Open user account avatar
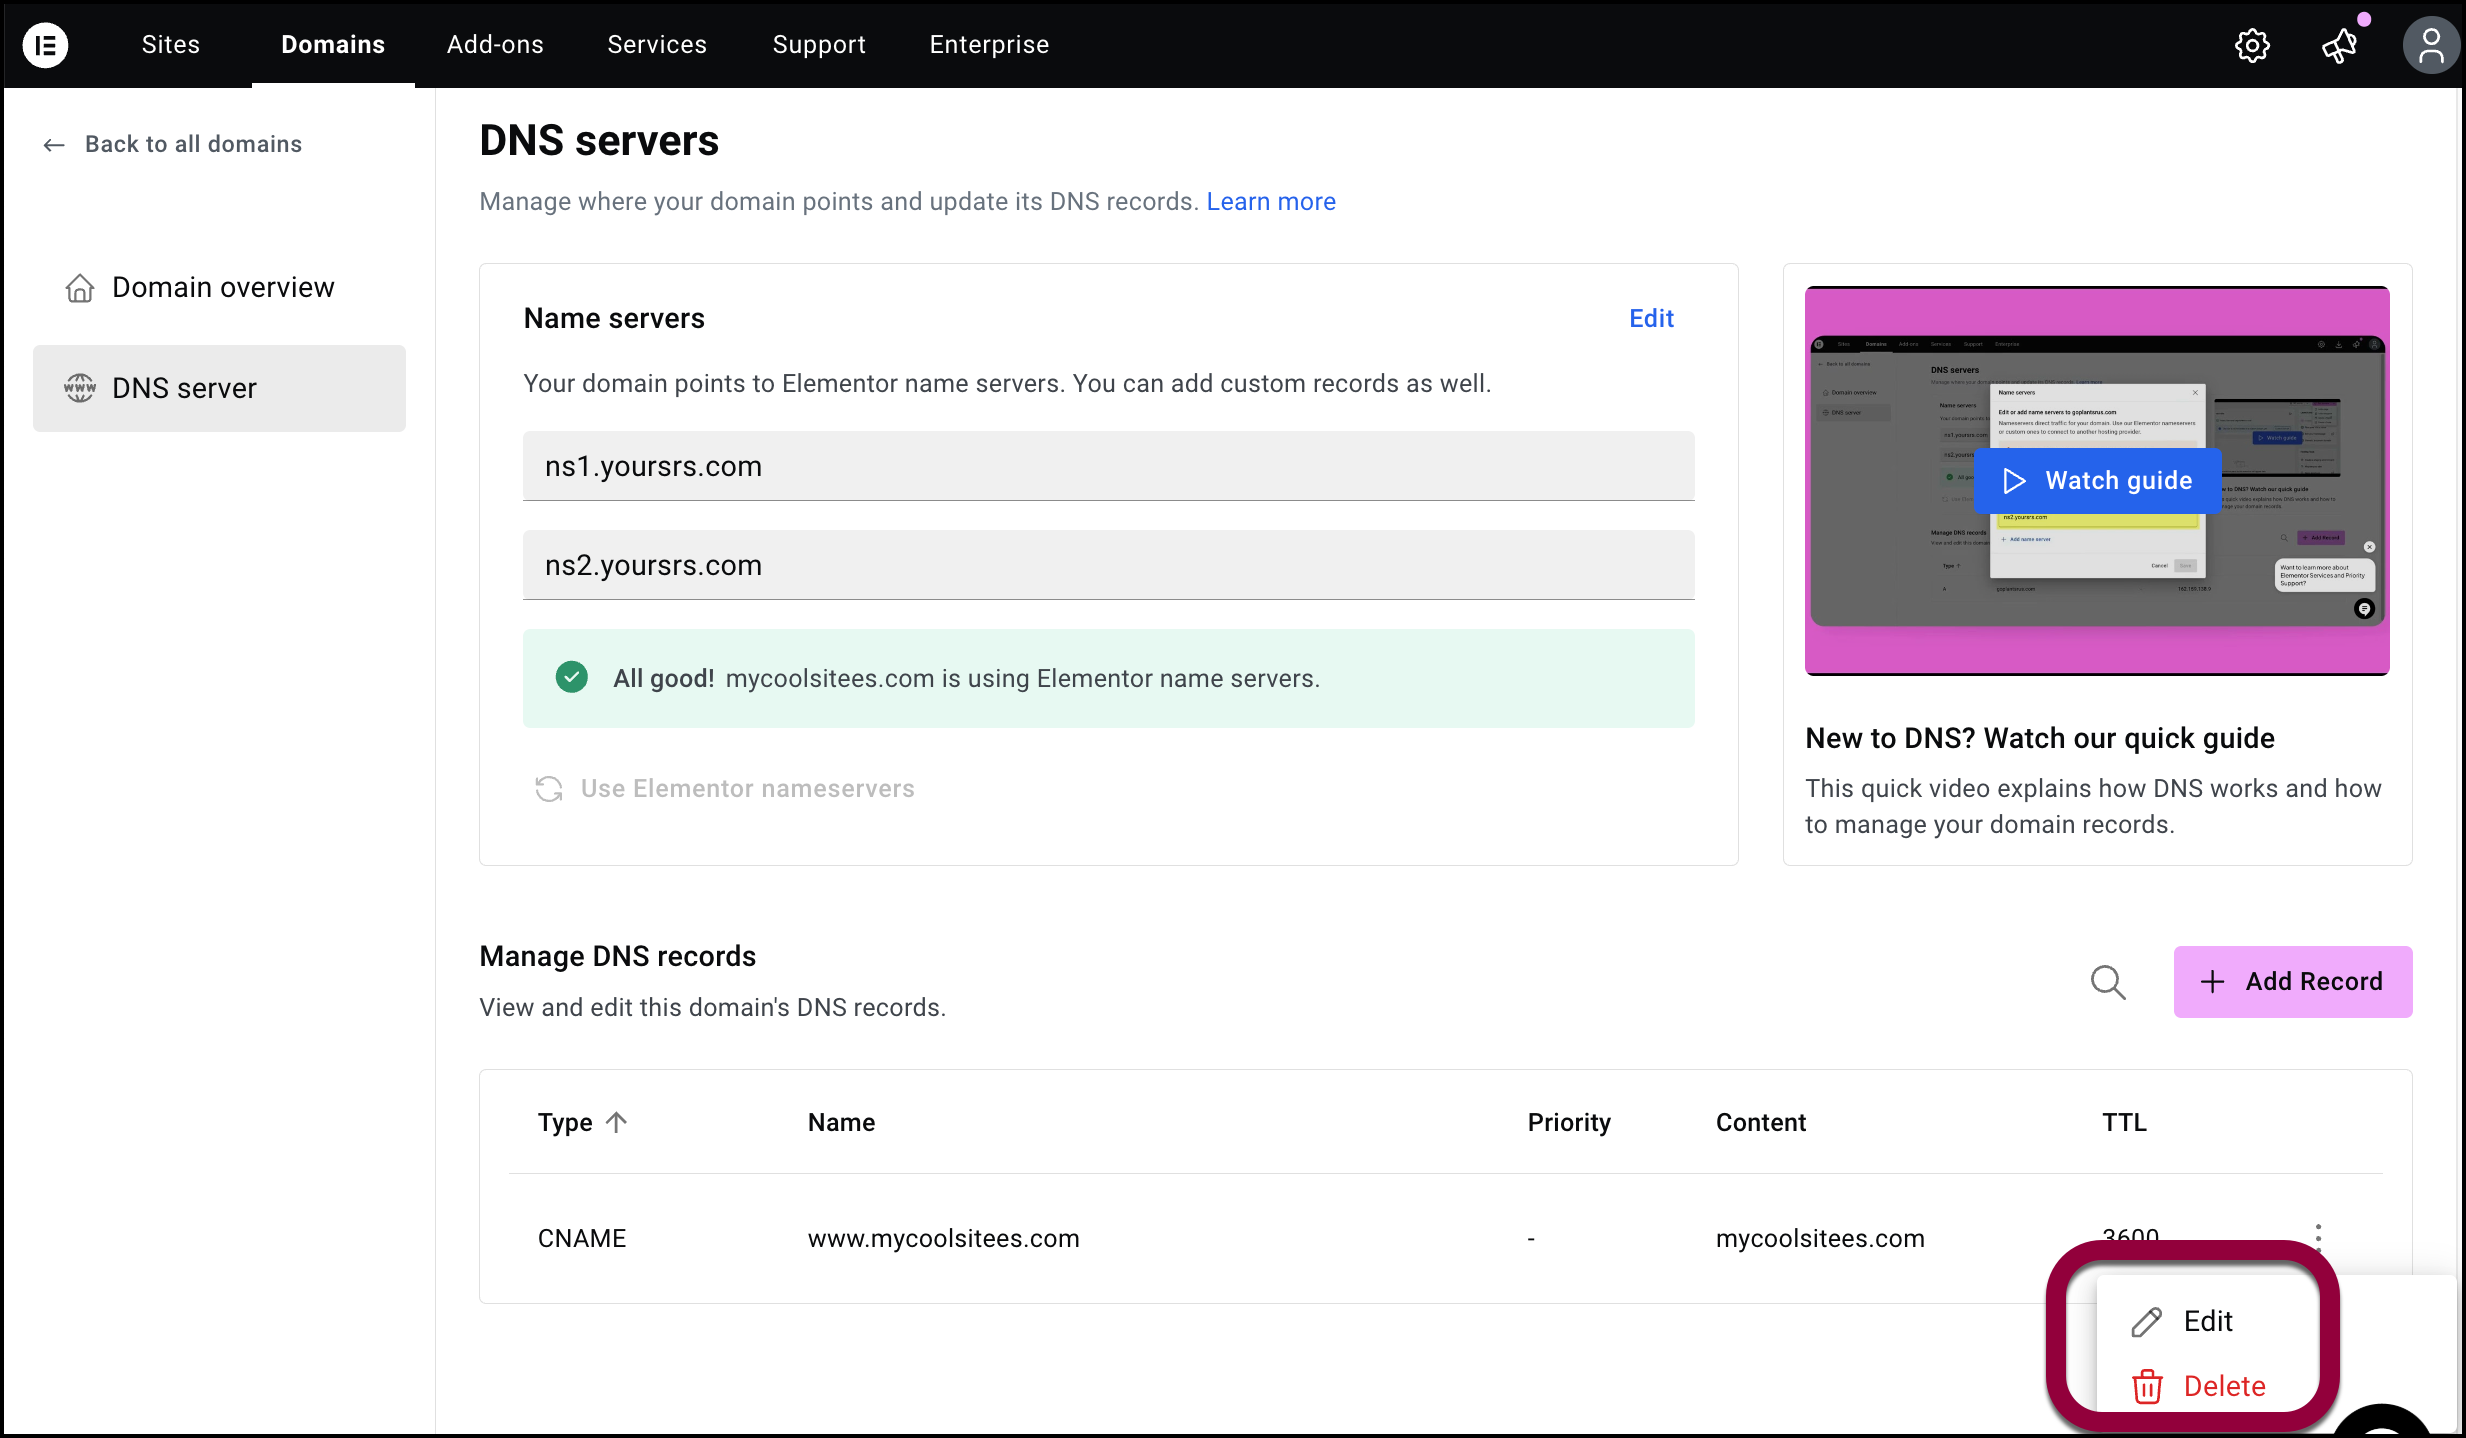Viewport: 2466px width, 1438px height. tap(2430, 45)
